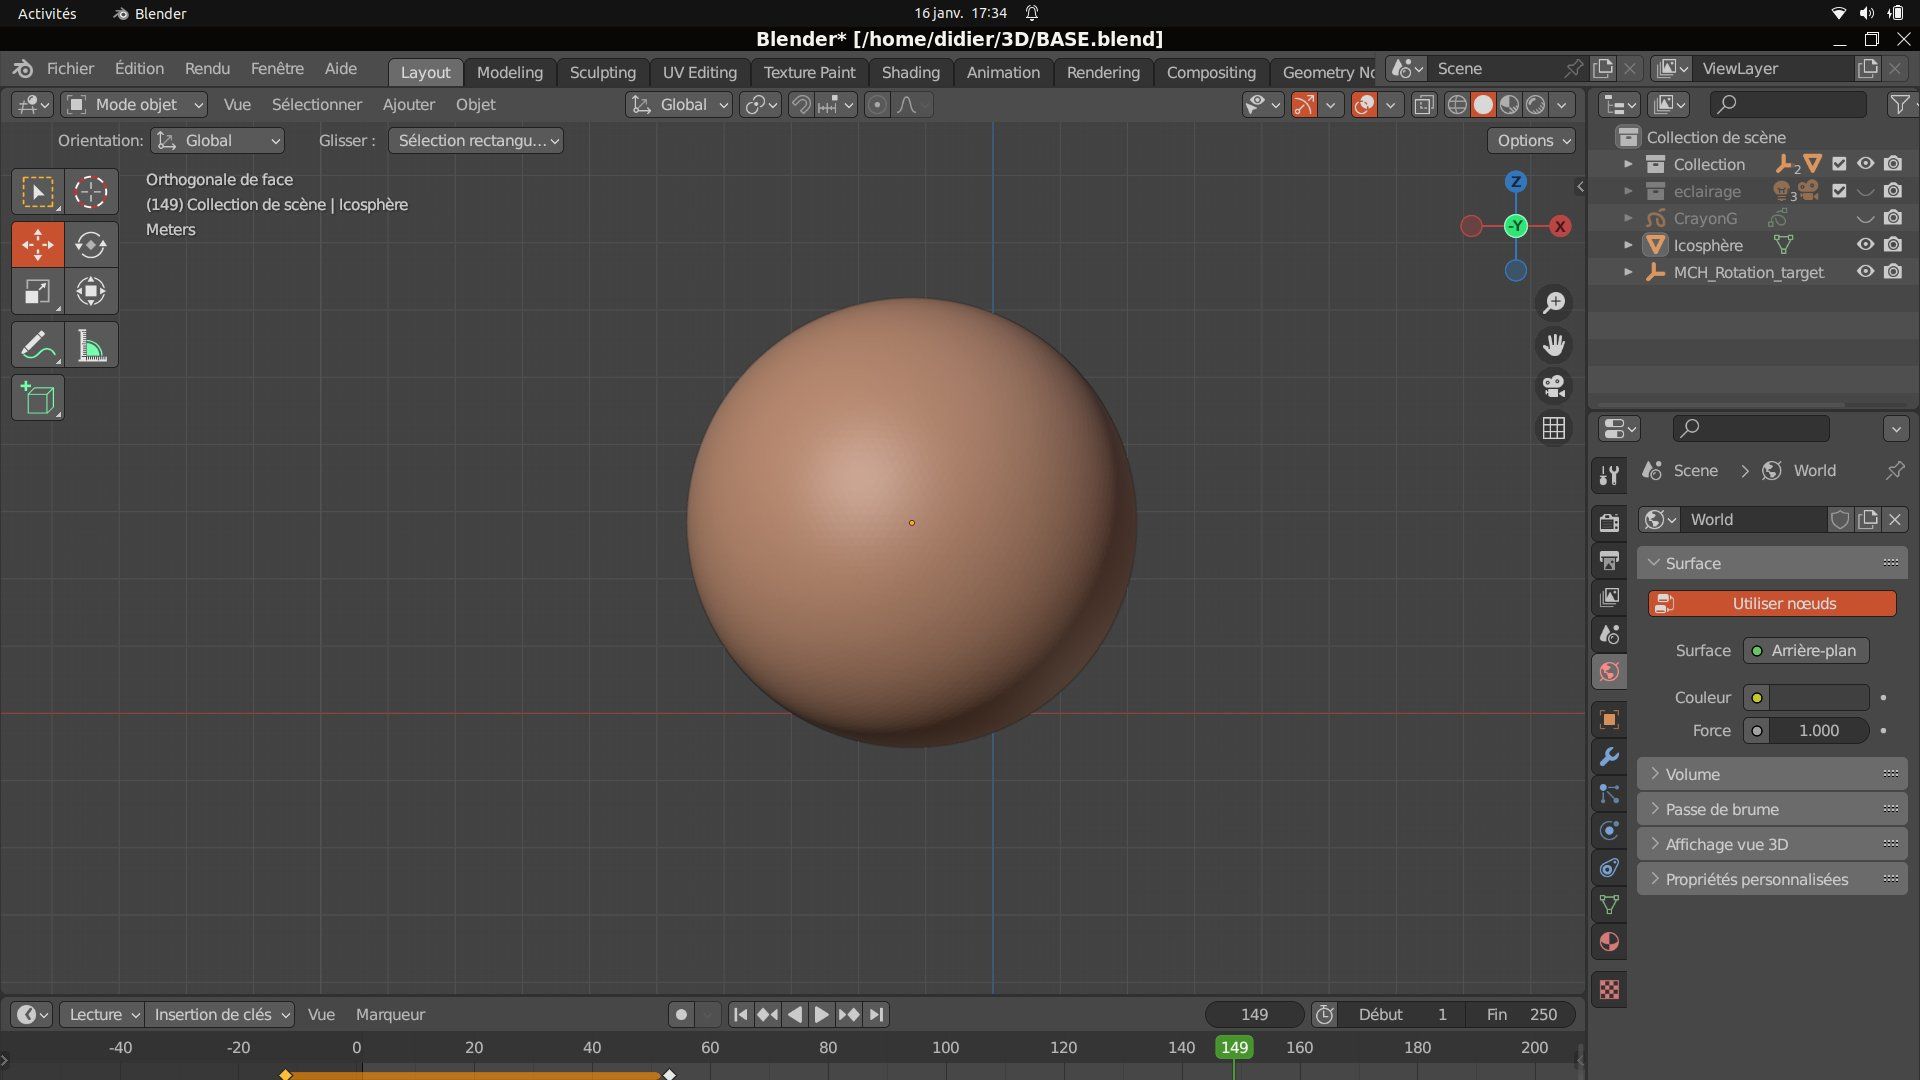Open Physics properties tab
The height and width of the screenshot is (1080, 1920).
[x=1609, y=831]
